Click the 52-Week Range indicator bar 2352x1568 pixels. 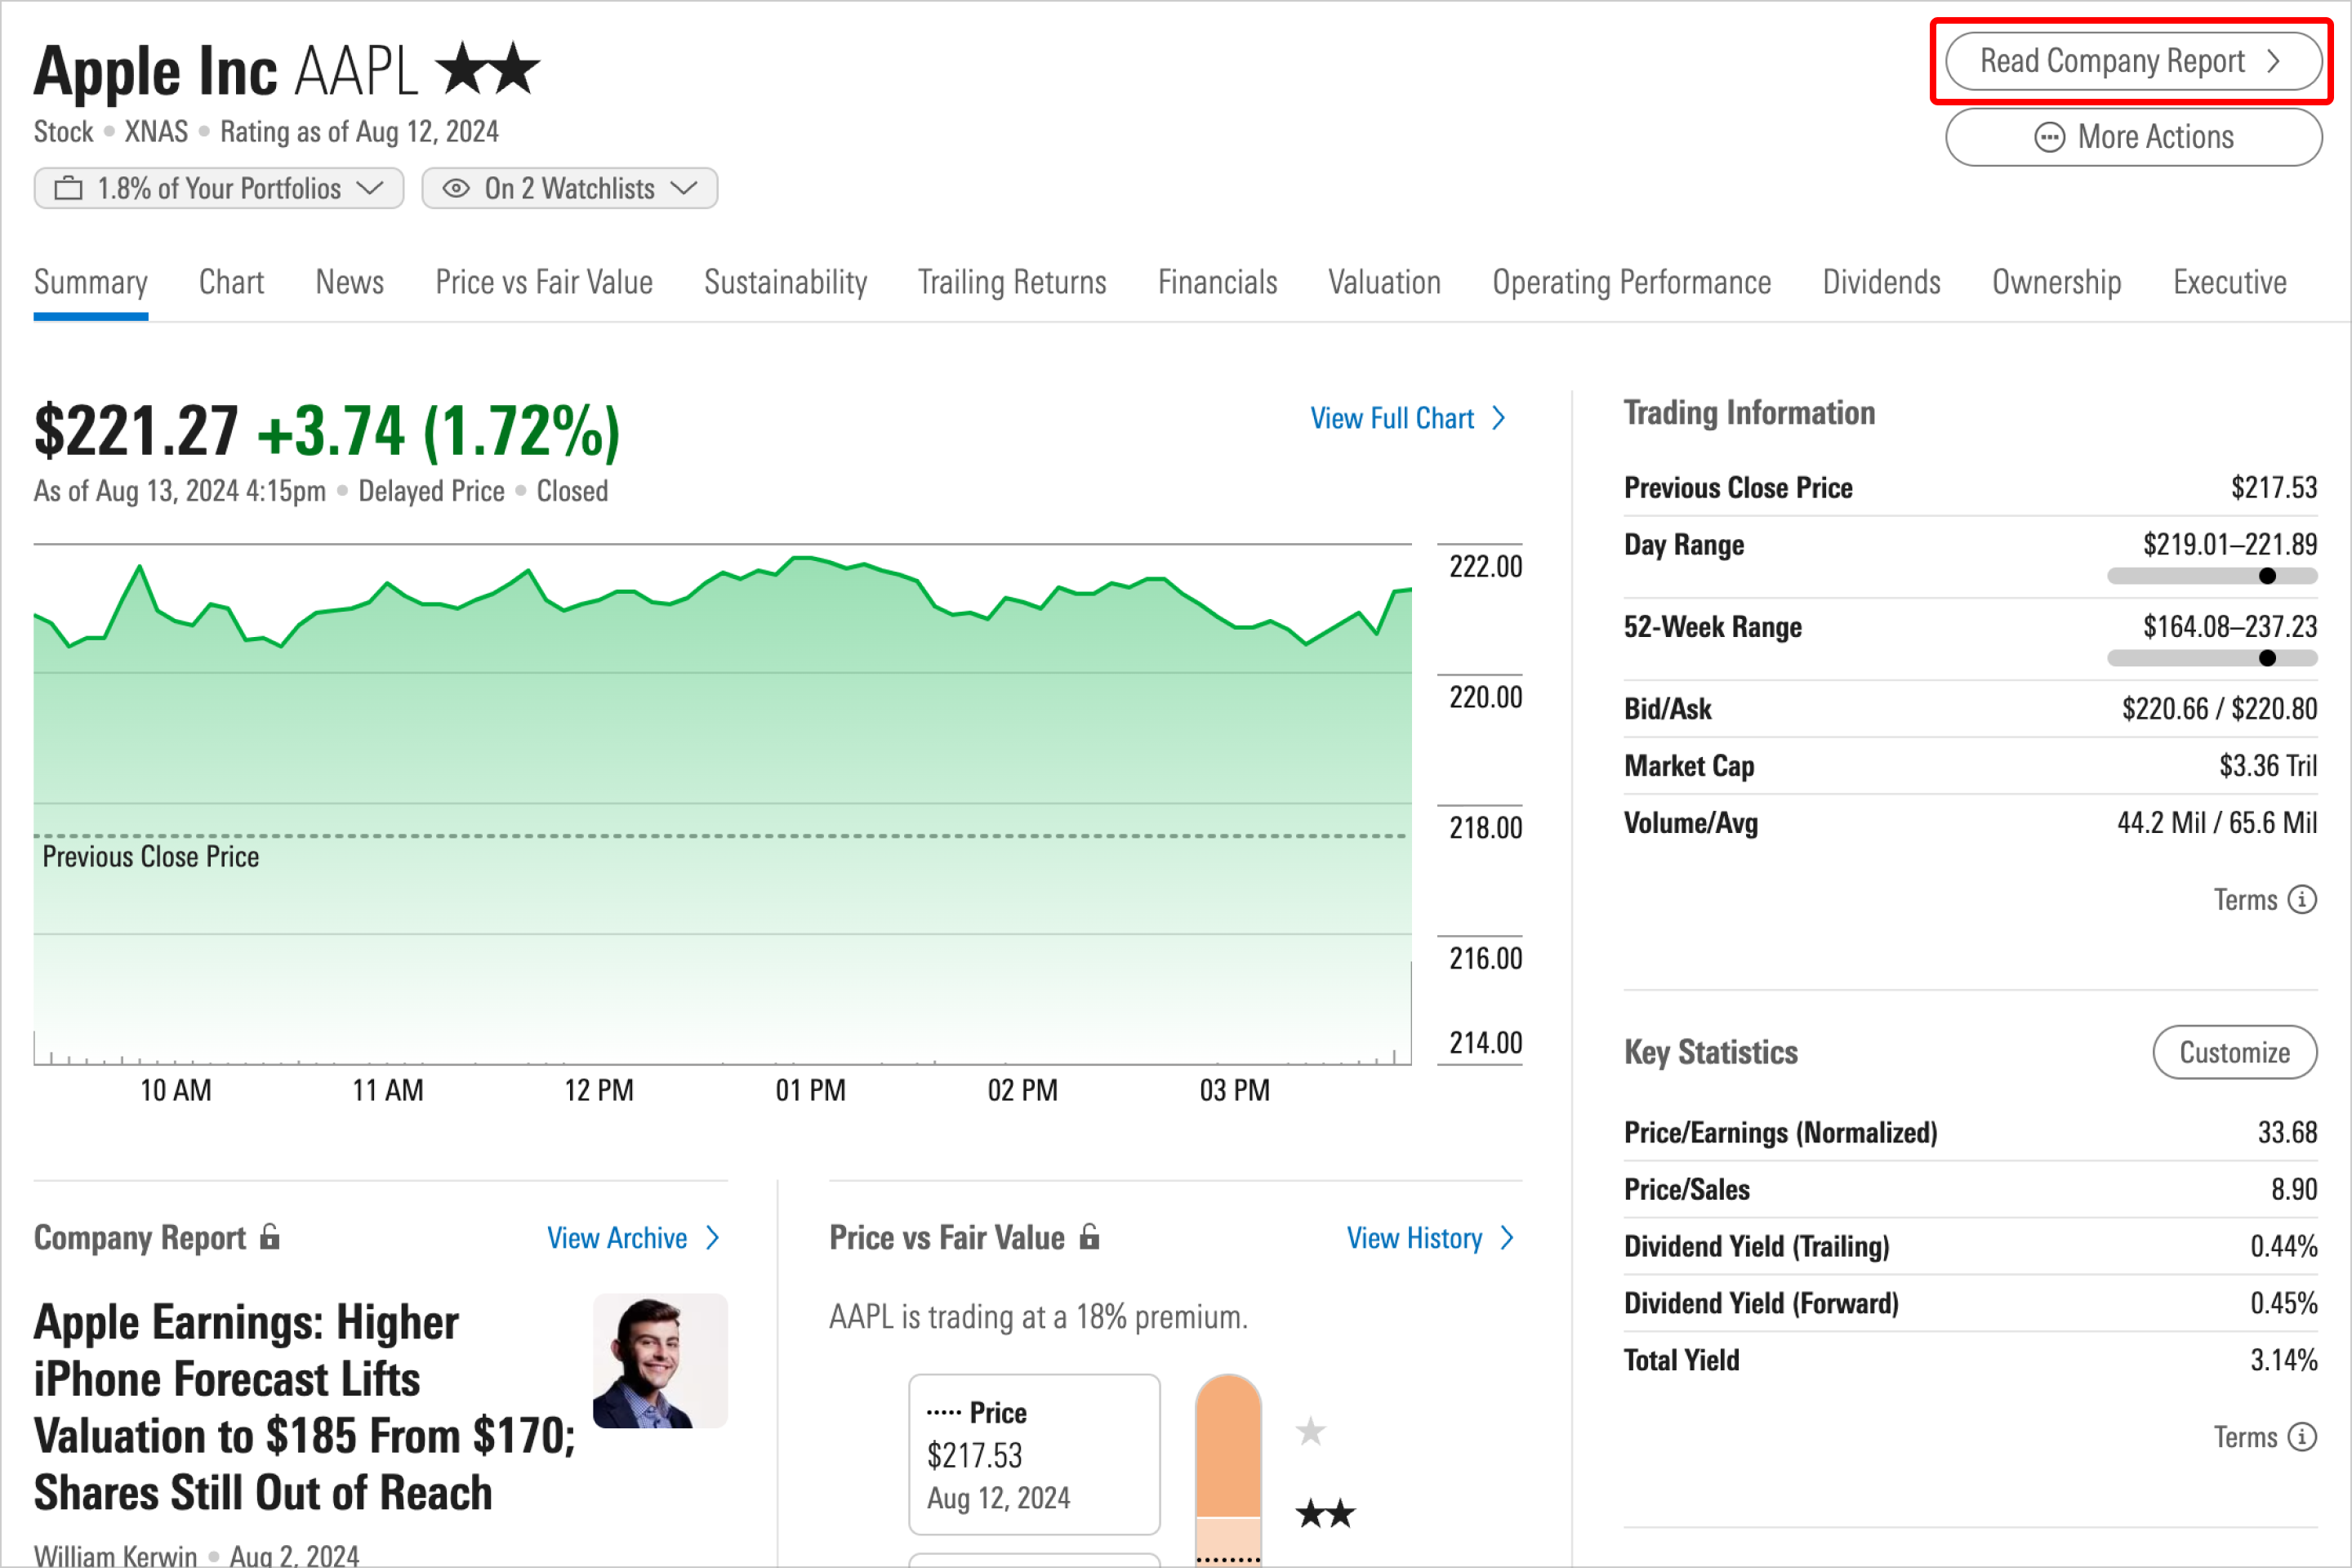(2212, 658)
